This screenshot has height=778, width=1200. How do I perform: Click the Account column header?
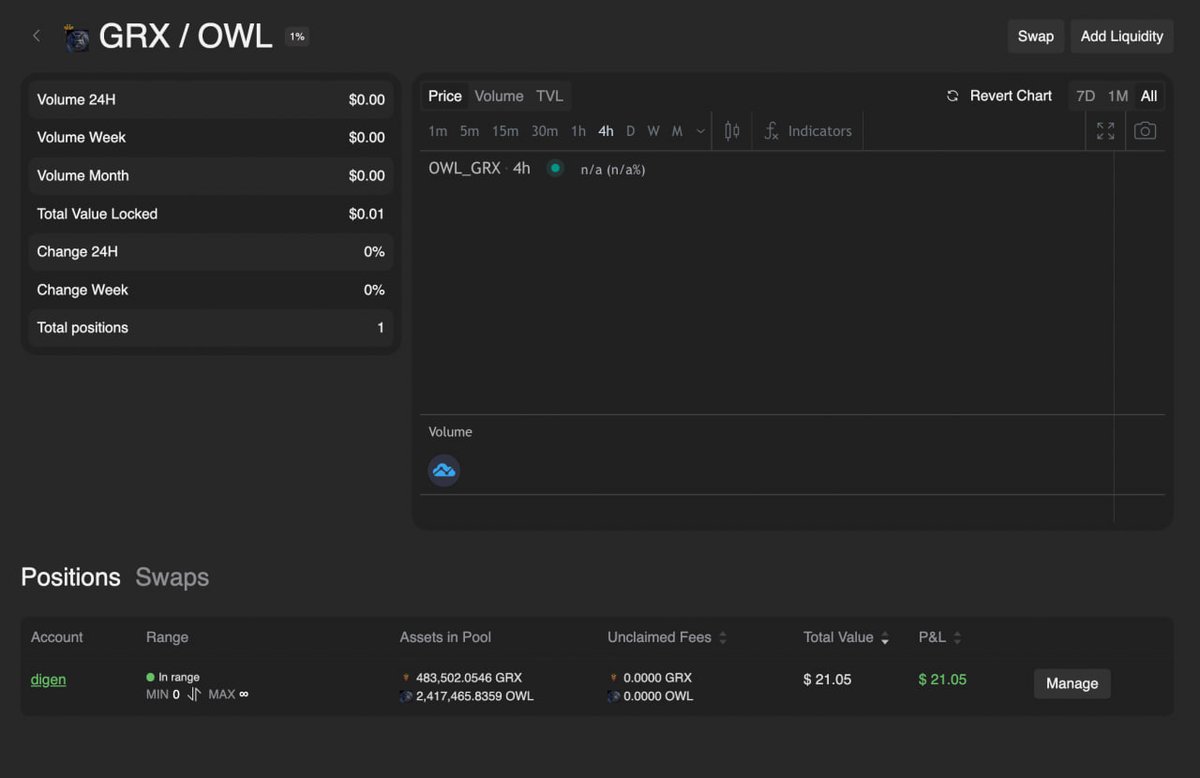[x=57, y=637]
